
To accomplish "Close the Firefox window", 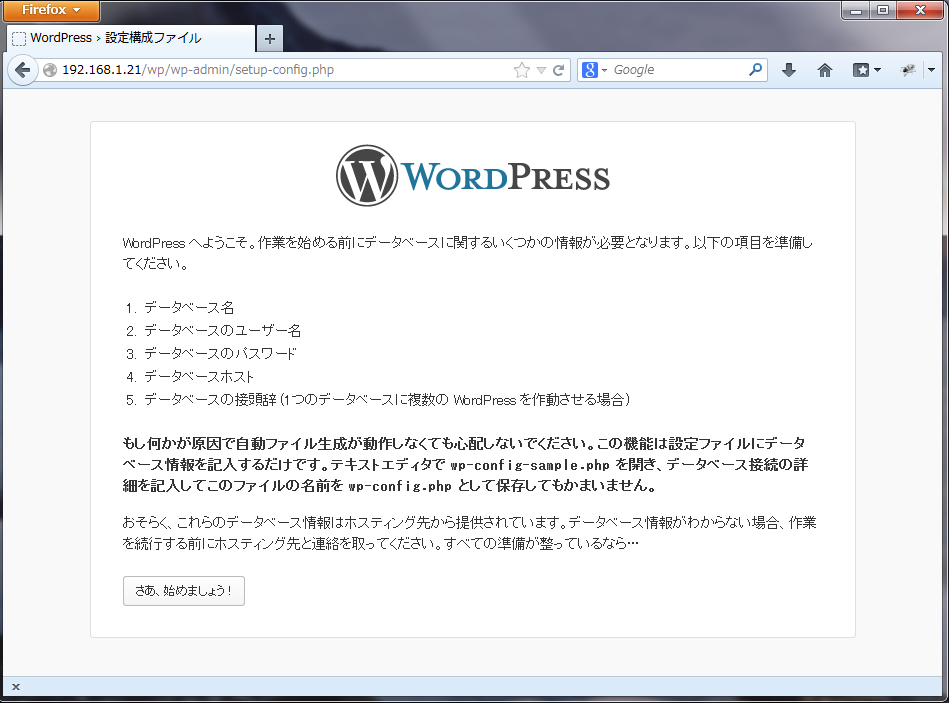I will [921, 10].
